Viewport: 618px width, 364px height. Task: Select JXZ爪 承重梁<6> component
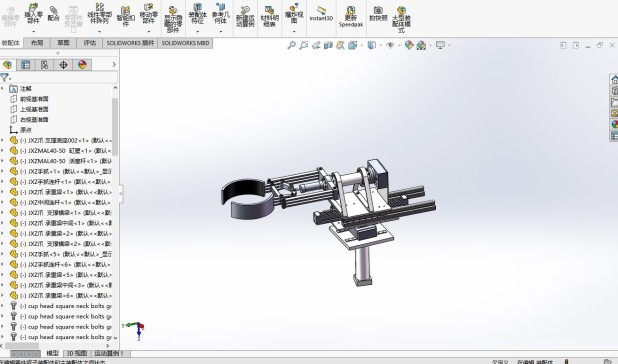pyautogui.click(x=61, y=295)
